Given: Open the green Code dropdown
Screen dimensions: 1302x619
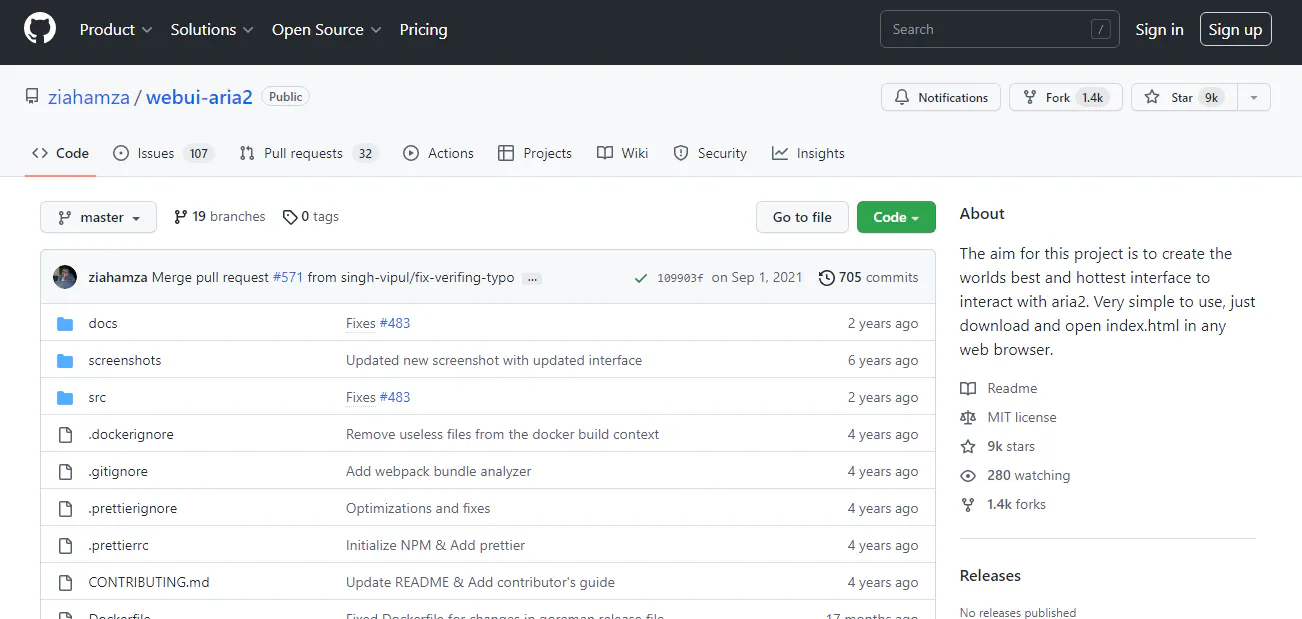Looking at the screenshot, I should [x=896, y=217].
